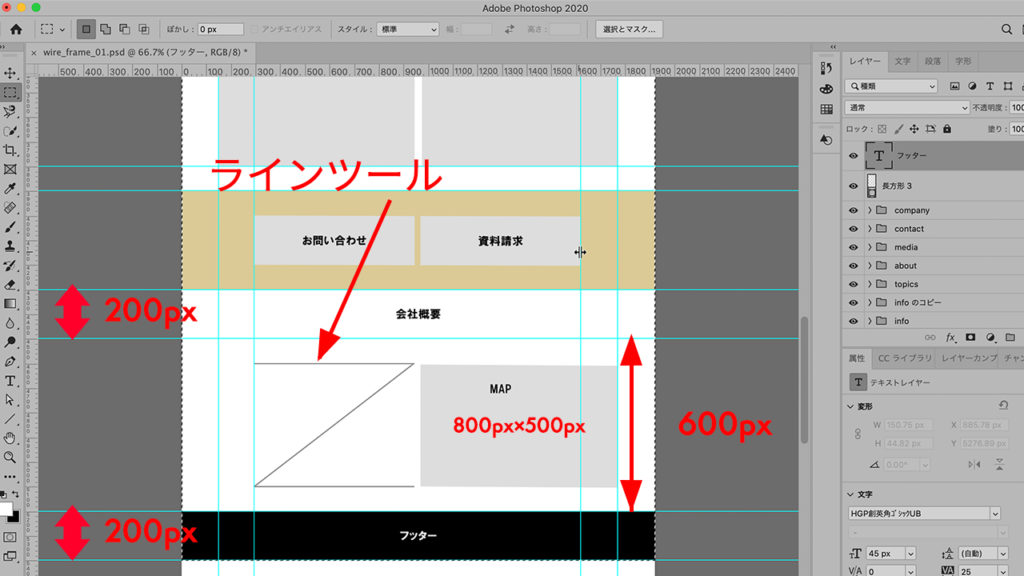
Task: Open the search magnifier in options bar
Action: coord(1006,29)
